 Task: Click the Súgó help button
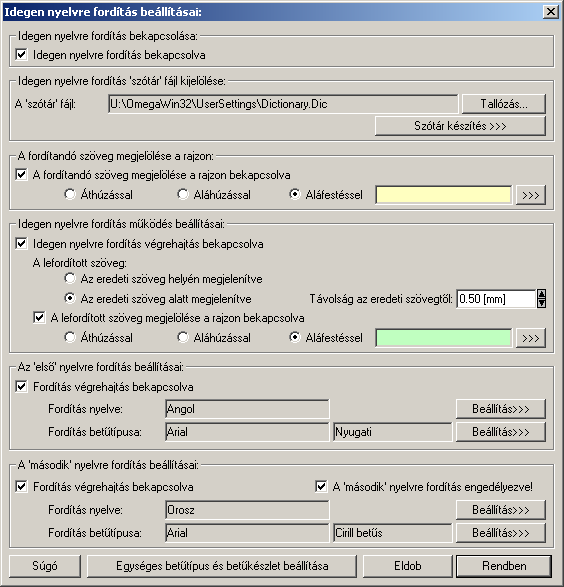tap(45, 566)
